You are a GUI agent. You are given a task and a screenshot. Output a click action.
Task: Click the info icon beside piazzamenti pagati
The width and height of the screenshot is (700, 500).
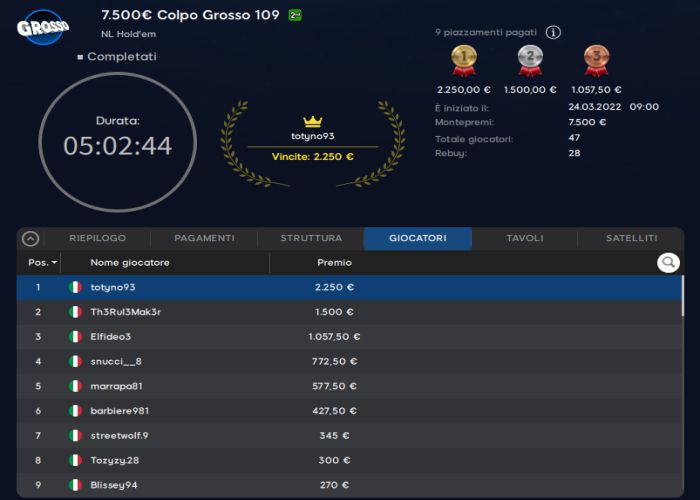pos(553,32)
